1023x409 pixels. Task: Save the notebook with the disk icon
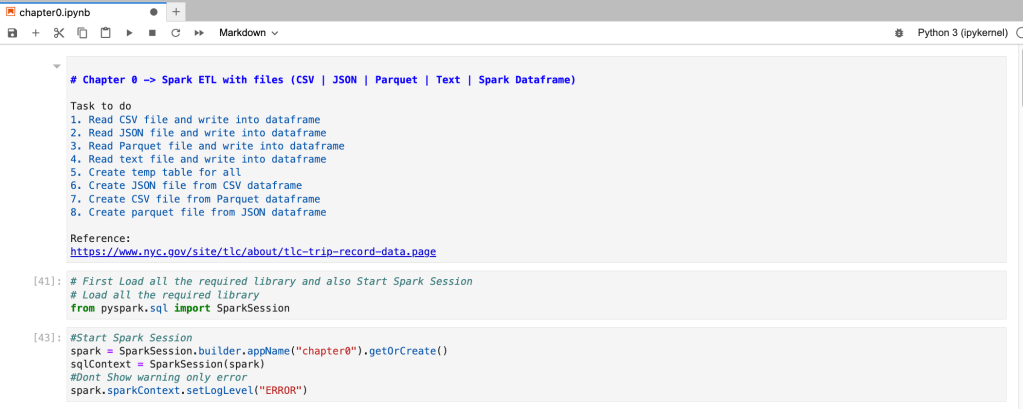(x=12, y=33)
